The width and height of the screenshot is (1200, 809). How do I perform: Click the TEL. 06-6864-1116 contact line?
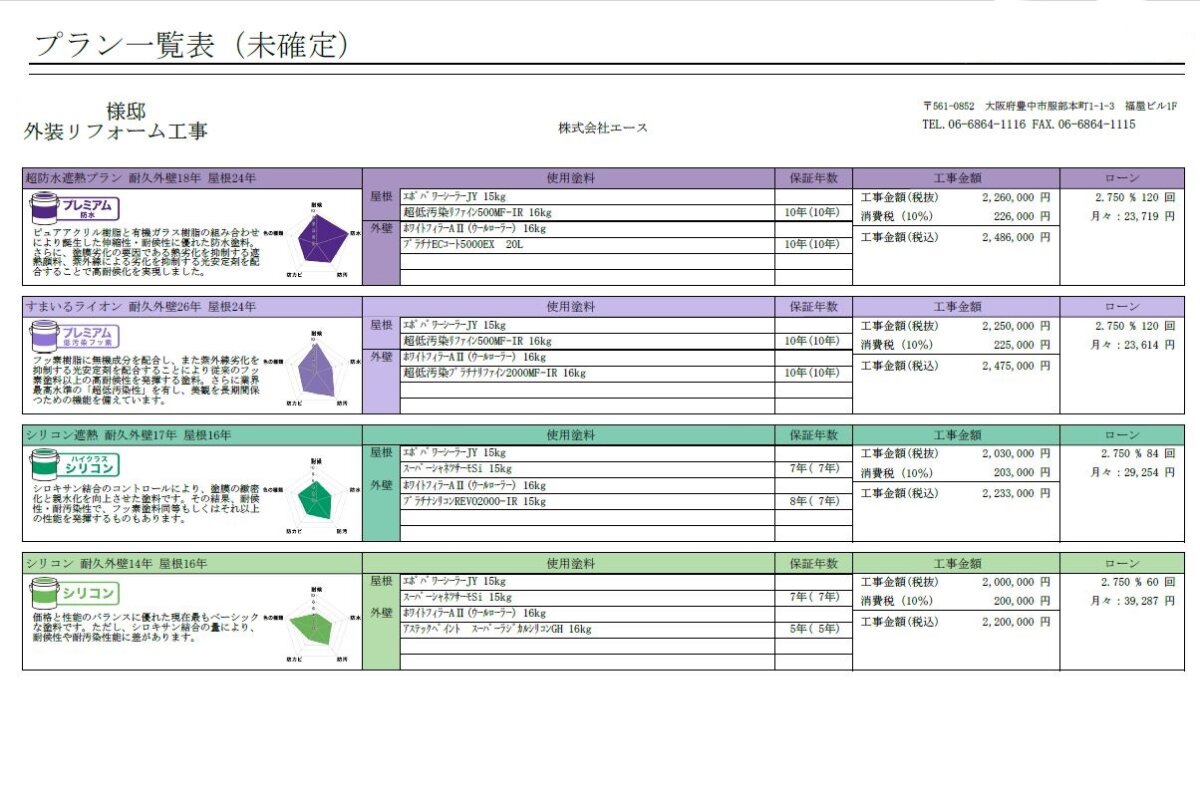pyautogui.click(x=1028, y=124)
